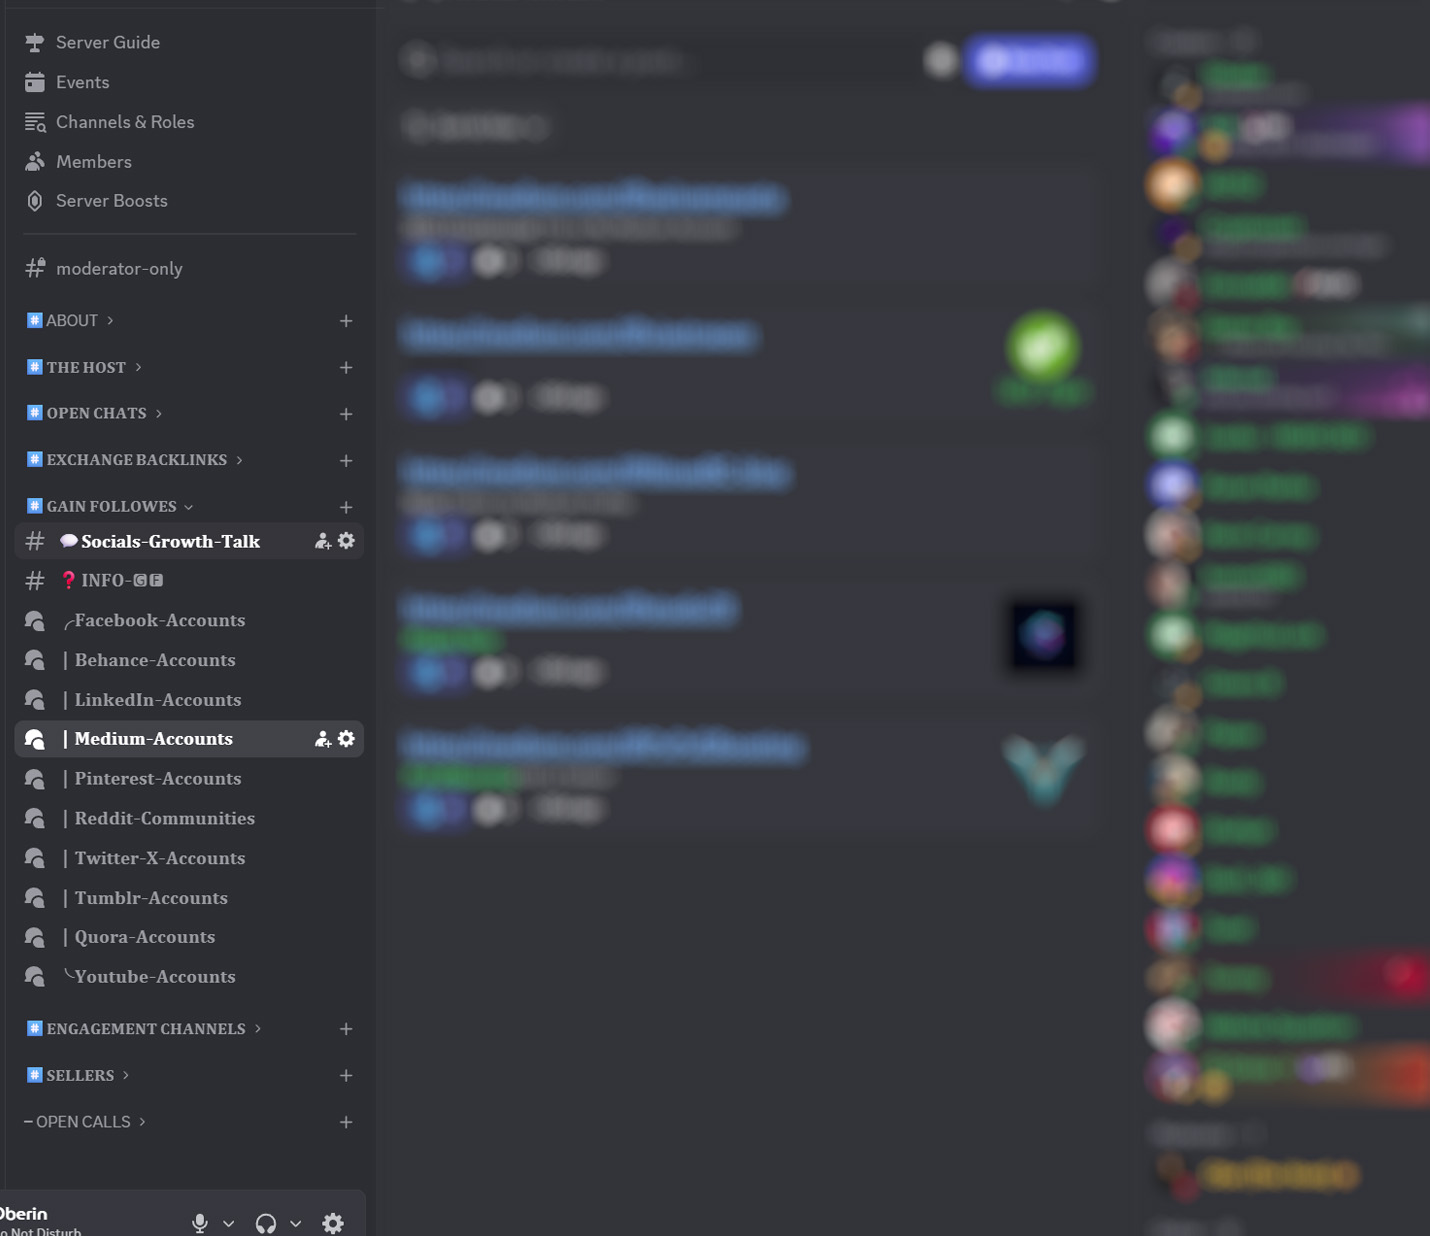Mute the microphone in user panel
This screenshot has height=1236, width=1430.
point(200,1223)
